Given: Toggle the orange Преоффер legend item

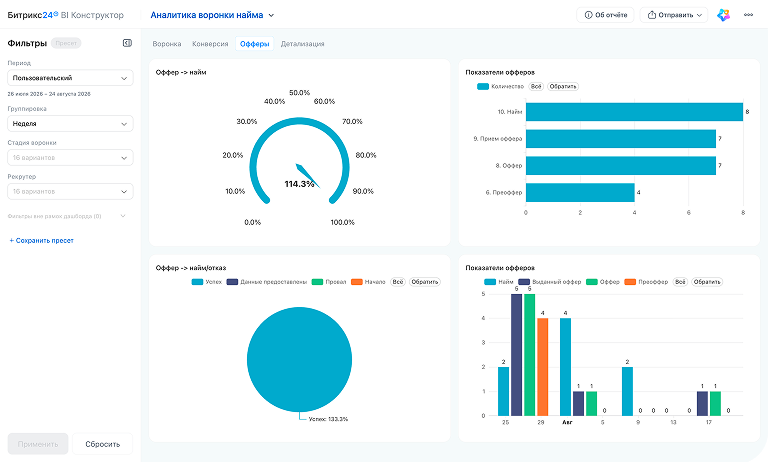Looking at the screenshot, I should pos(647,282).
